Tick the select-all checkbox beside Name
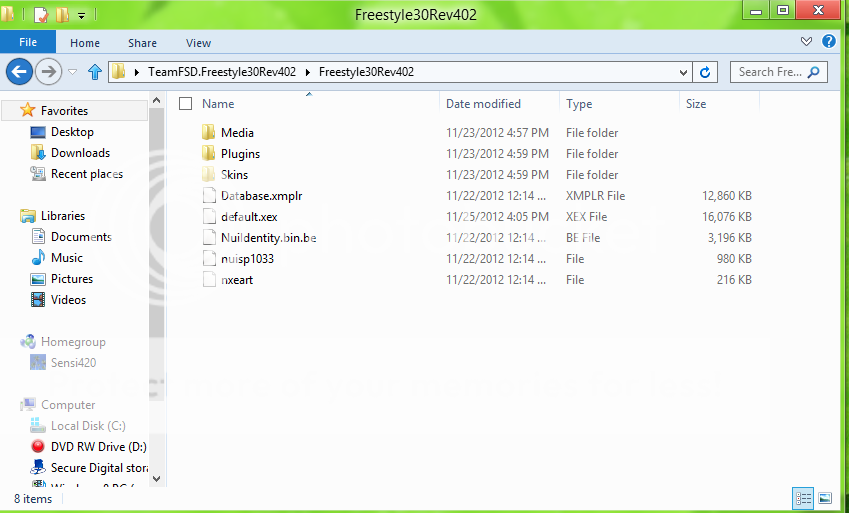 pyautogui.click(x=185, y=104)
